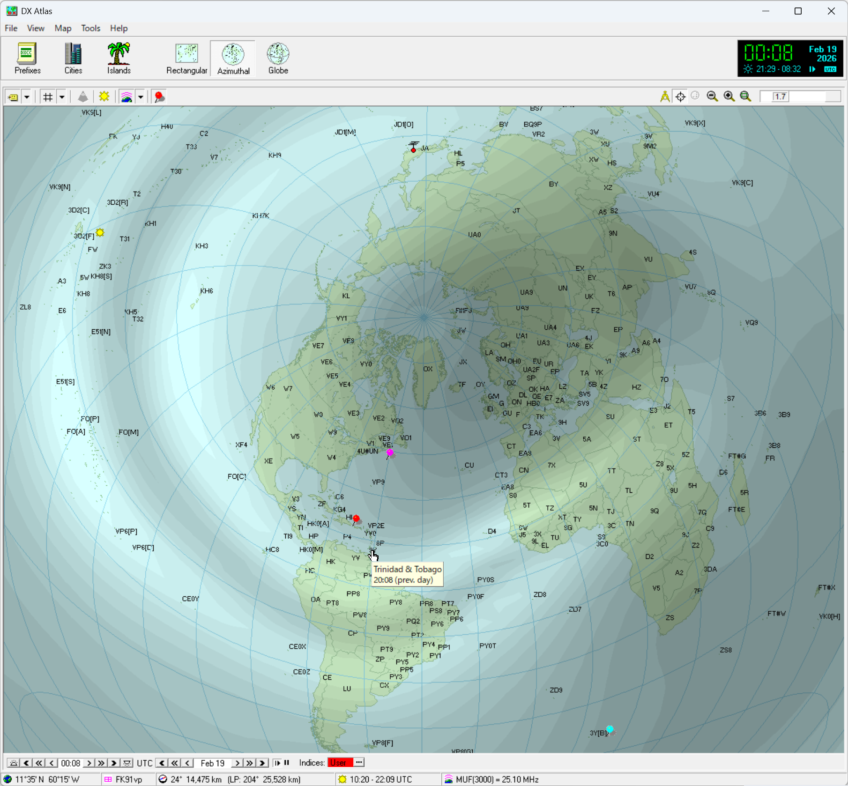Viewport: 848px width, 786px height.
Task: Click the zoom in magnifier icon
Action: tap(728, 96)
